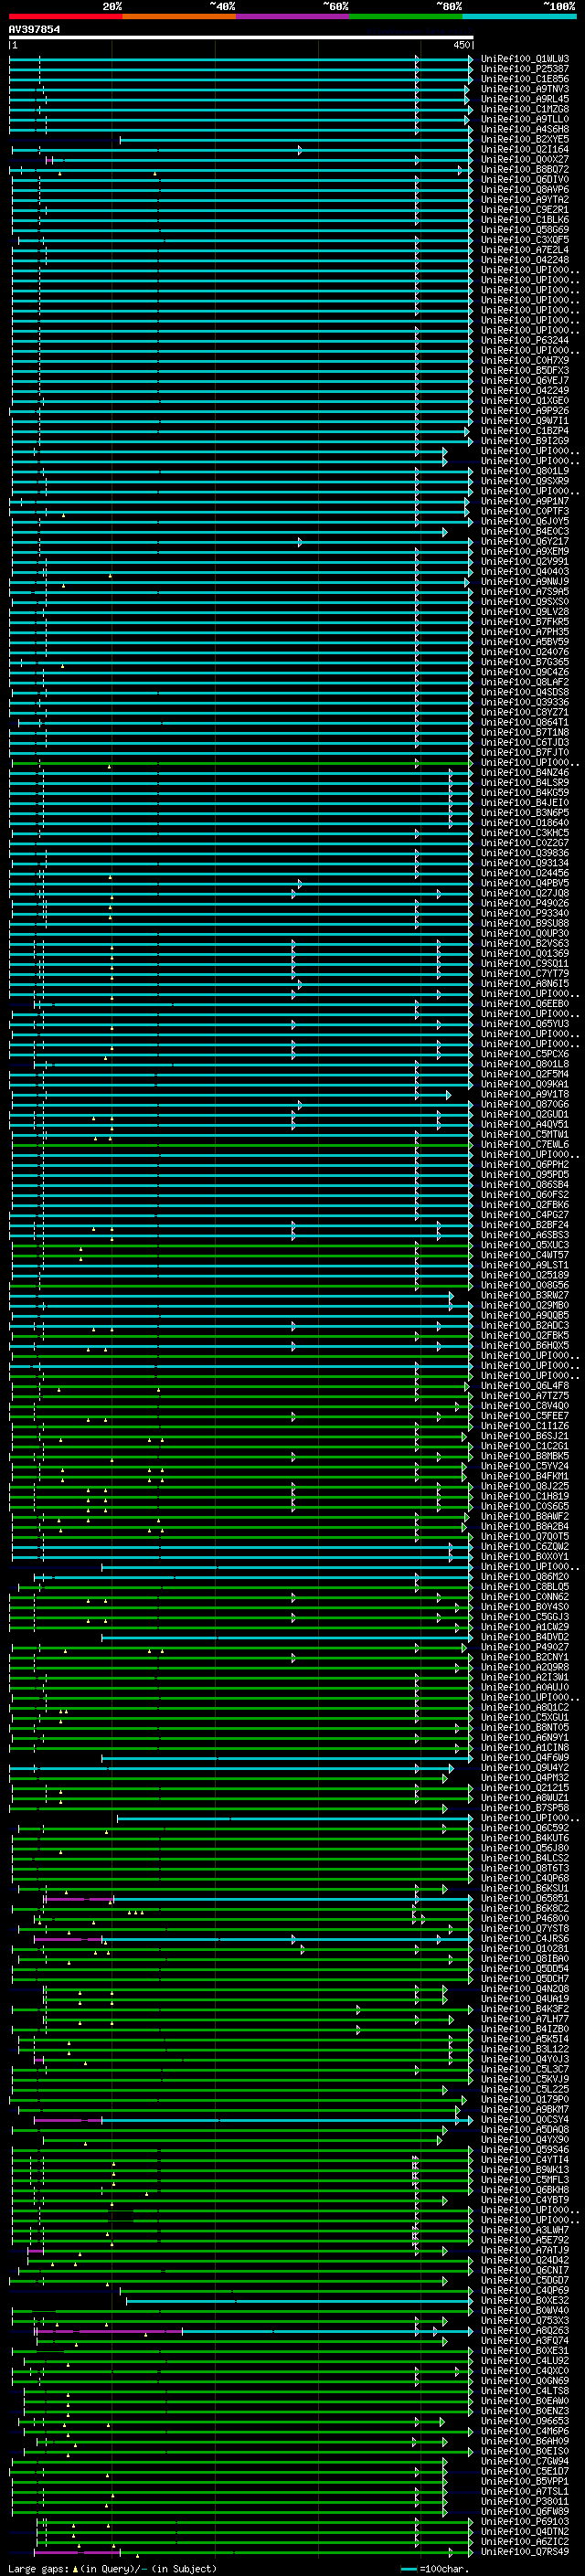Click UniRef100_P46800 hit

click(x=525, y=1918)
